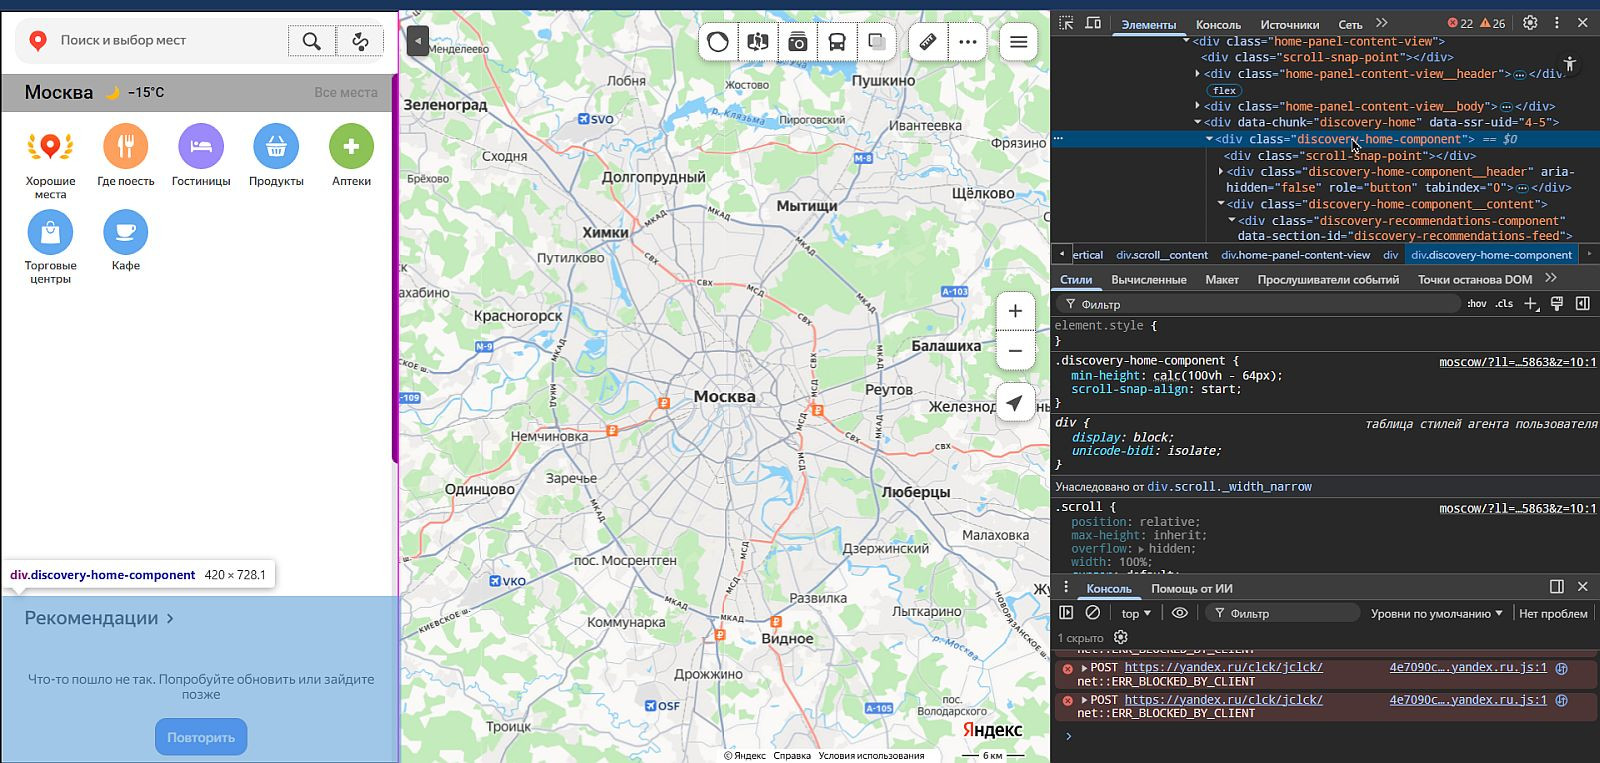Image resolution: width=1600 pixels, height=763 pixels.
Task: Toggle the public transport layer
Action: (x=837, y=42)
